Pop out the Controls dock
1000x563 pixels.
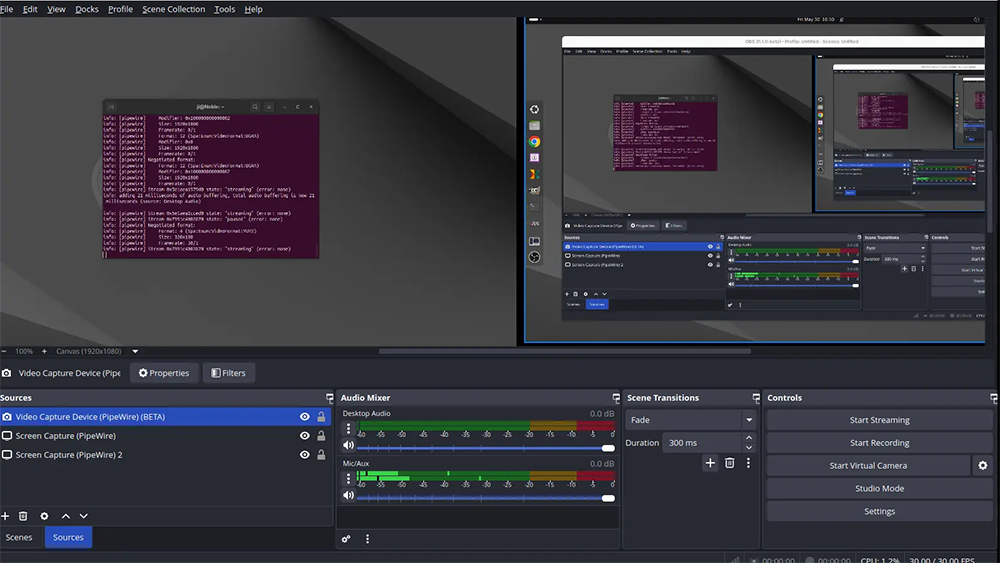click(x=993, y=398)
